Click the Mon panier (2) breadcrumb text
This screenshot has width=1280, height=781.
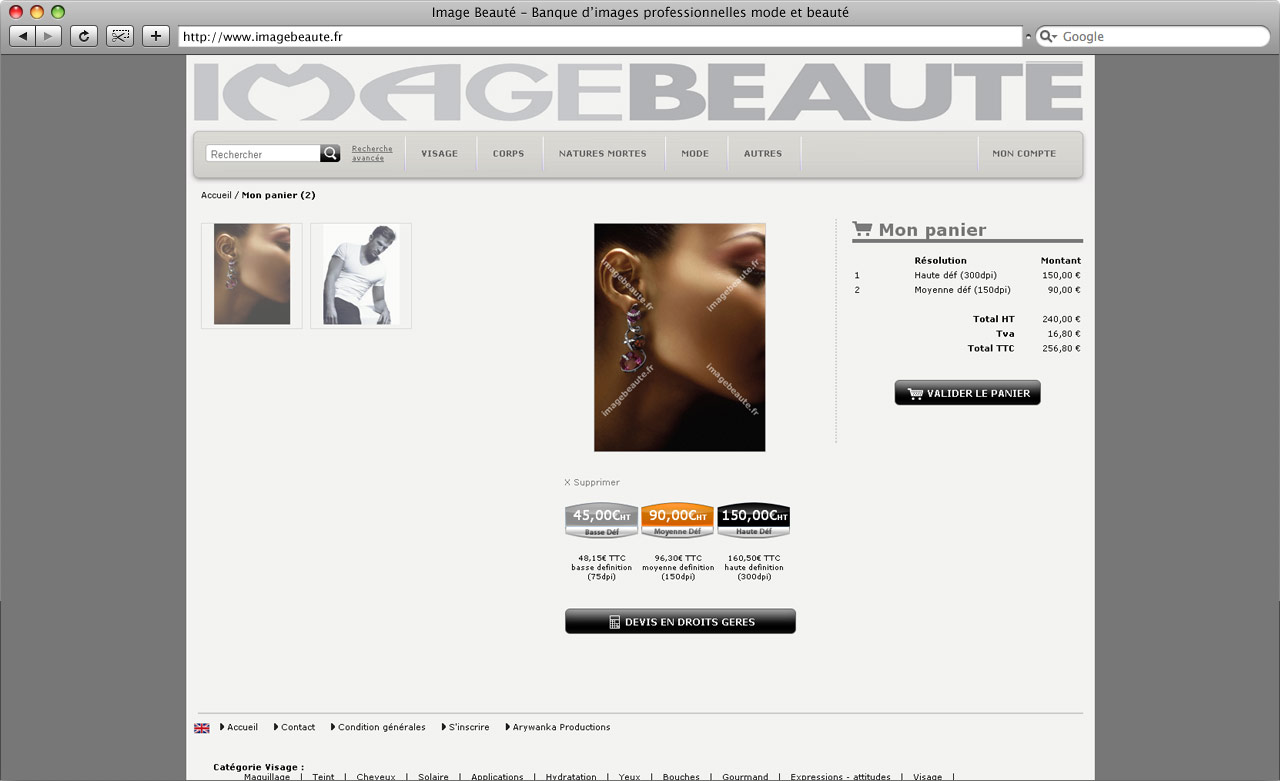[279, 195]
